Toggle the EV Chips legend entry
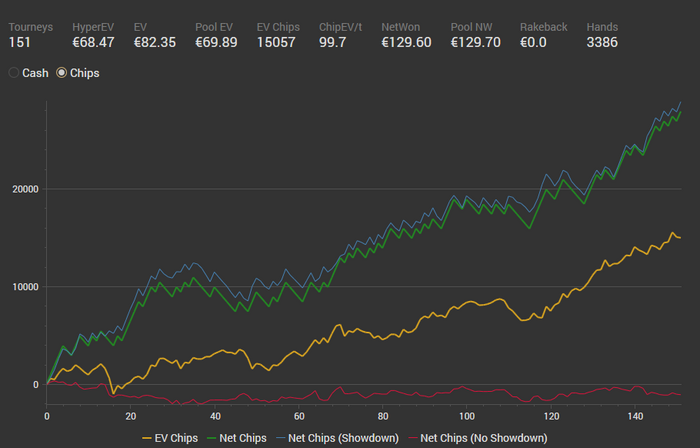Viewport: 700px width, 448px height. point(170,438)
